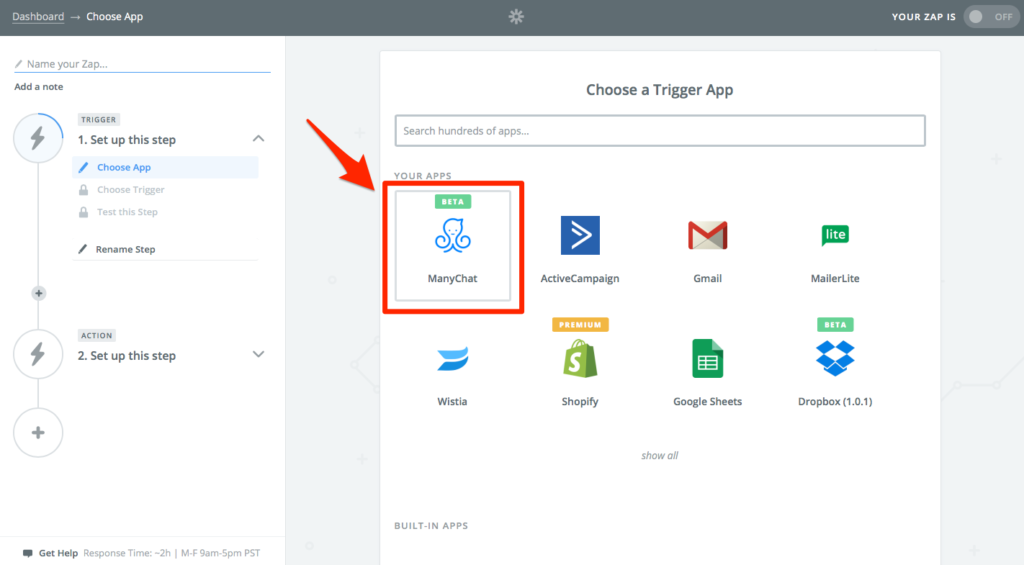Collapse the trigger step 1 chevron
The width and height of the screenshot is (1024, 565).
click(259, 138)
